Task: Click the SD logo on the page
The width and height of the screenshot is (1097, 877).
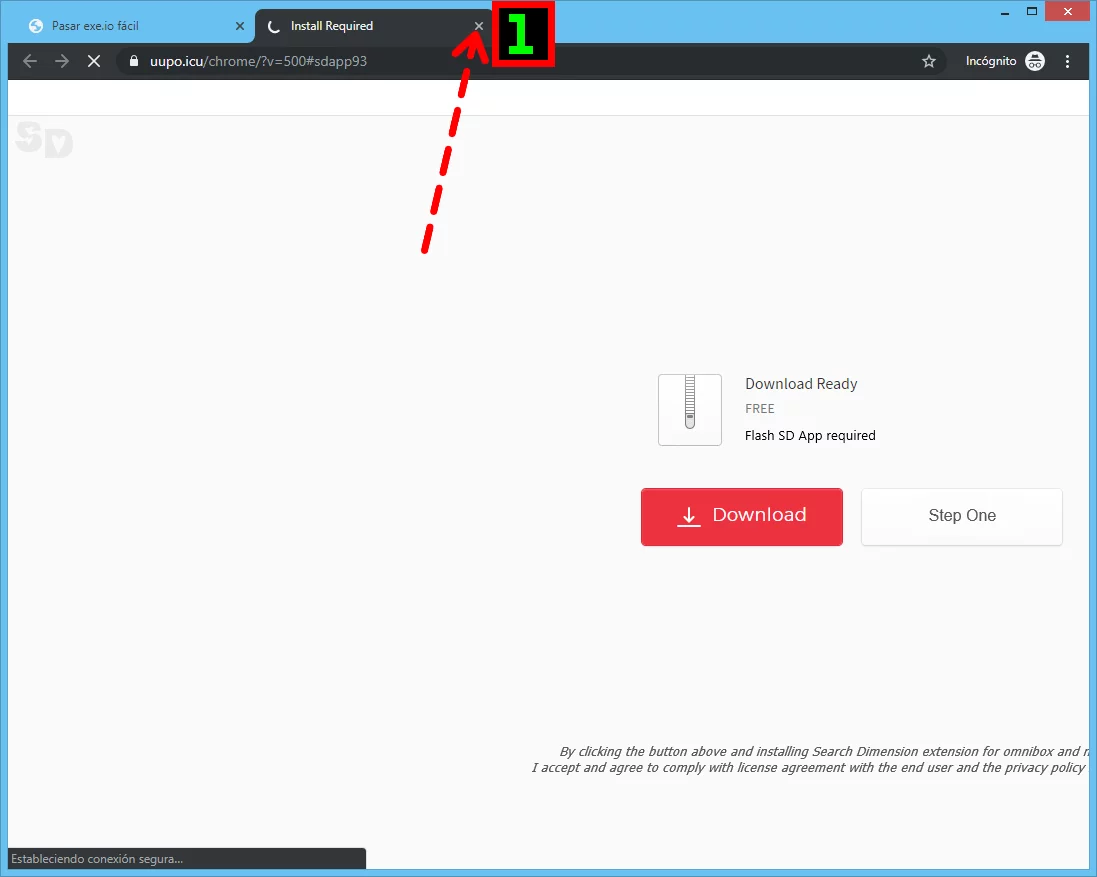Action: pos(44,141)
